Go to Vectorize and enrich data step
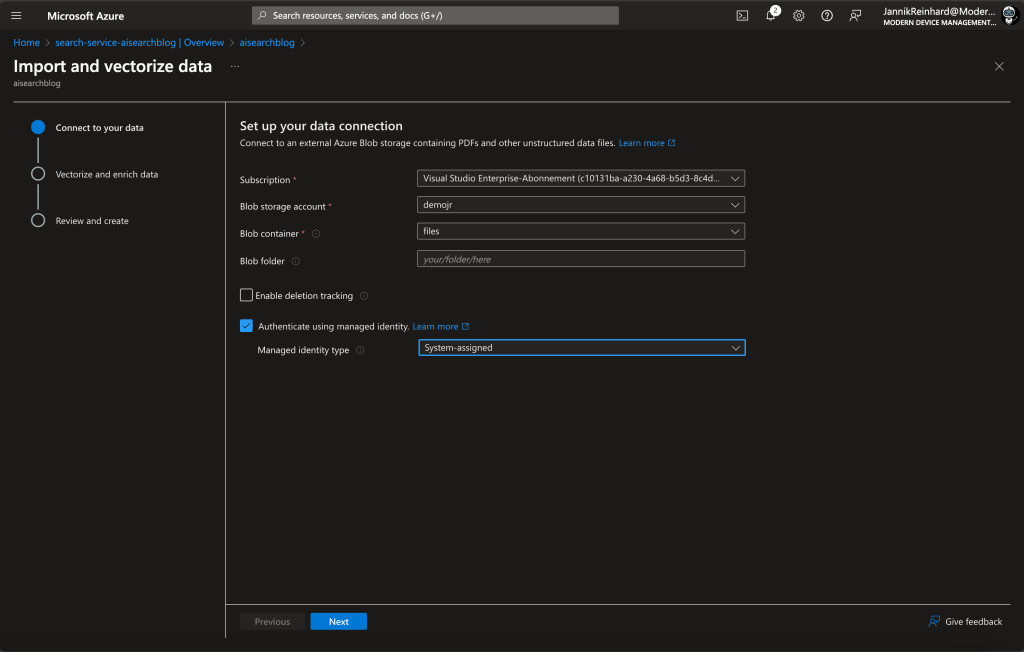The height and width of the screenshot is (652, 1024). tap(106, 174)
